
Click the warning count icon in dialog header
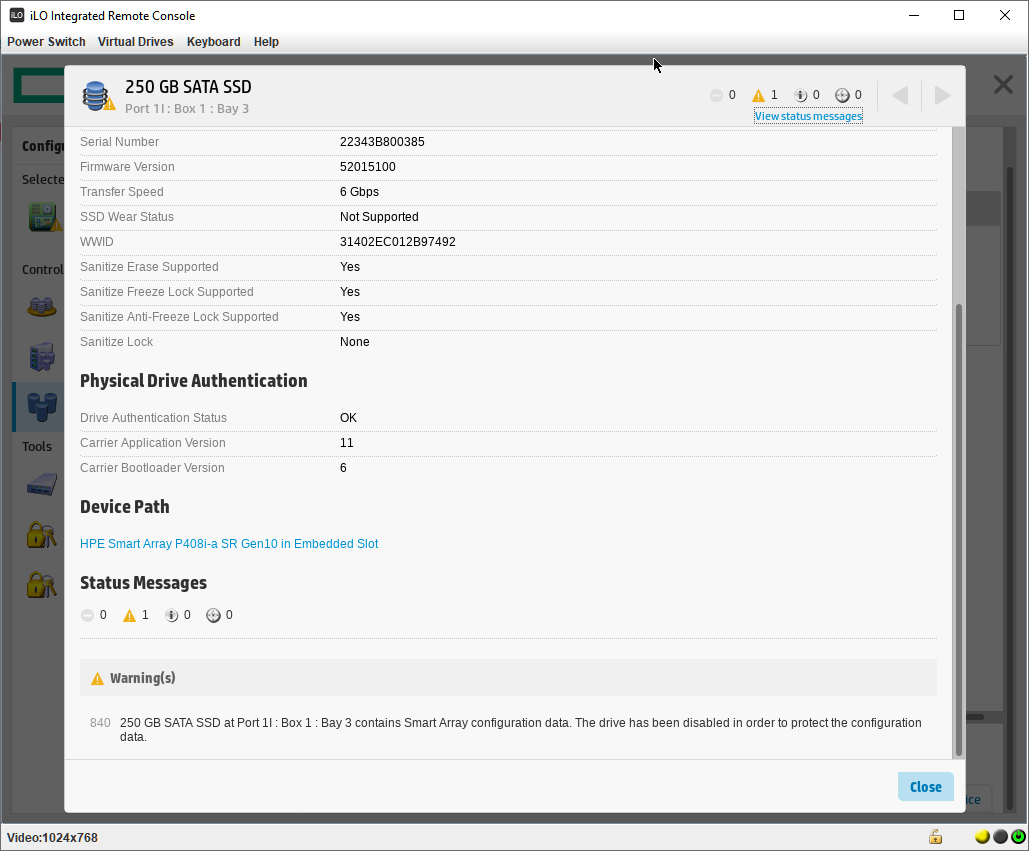click(x=758, y=96)
